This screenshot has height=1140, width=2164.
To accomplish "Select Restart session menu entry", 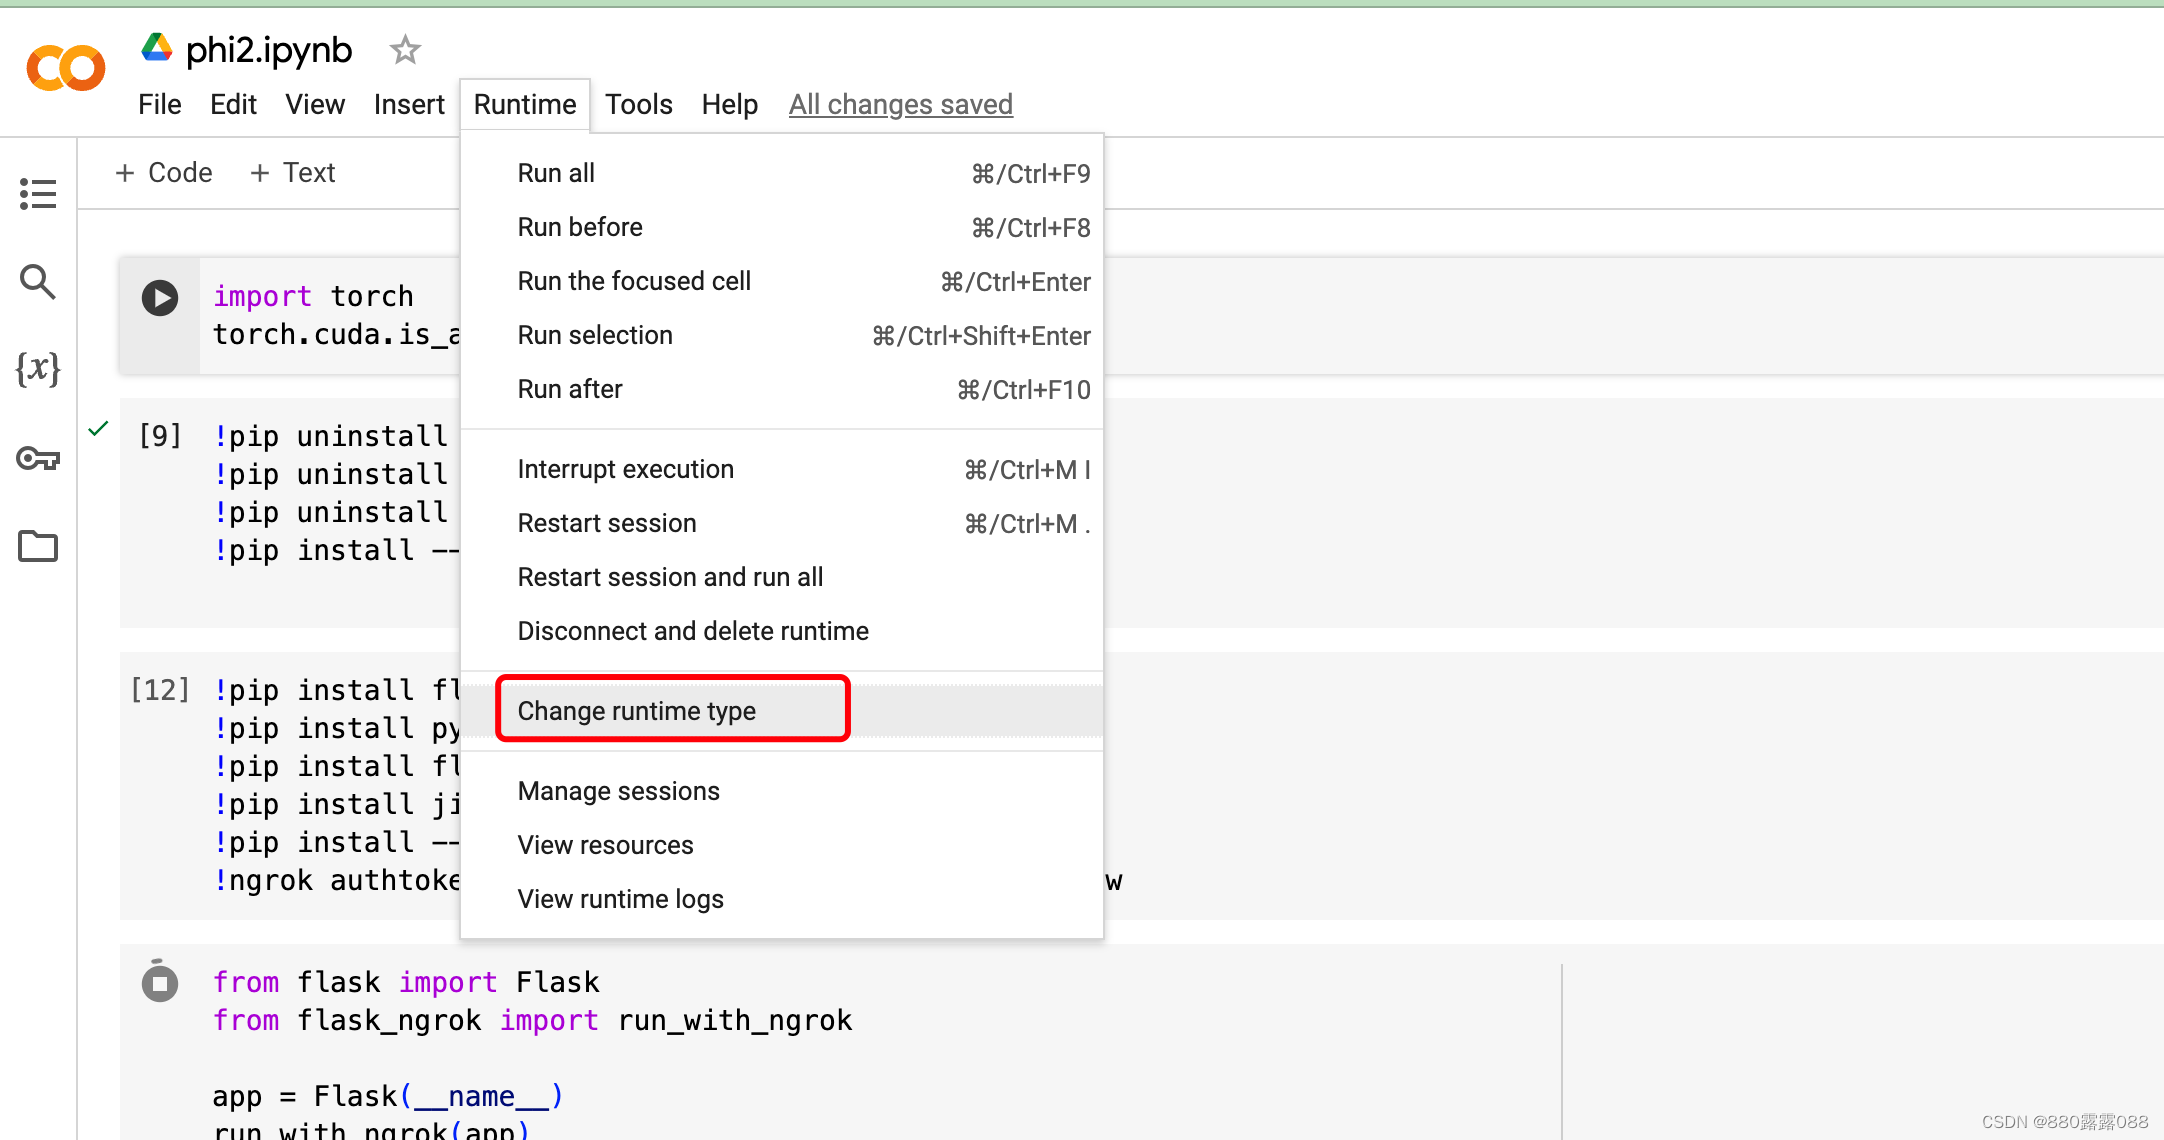I will pos(607,523).
